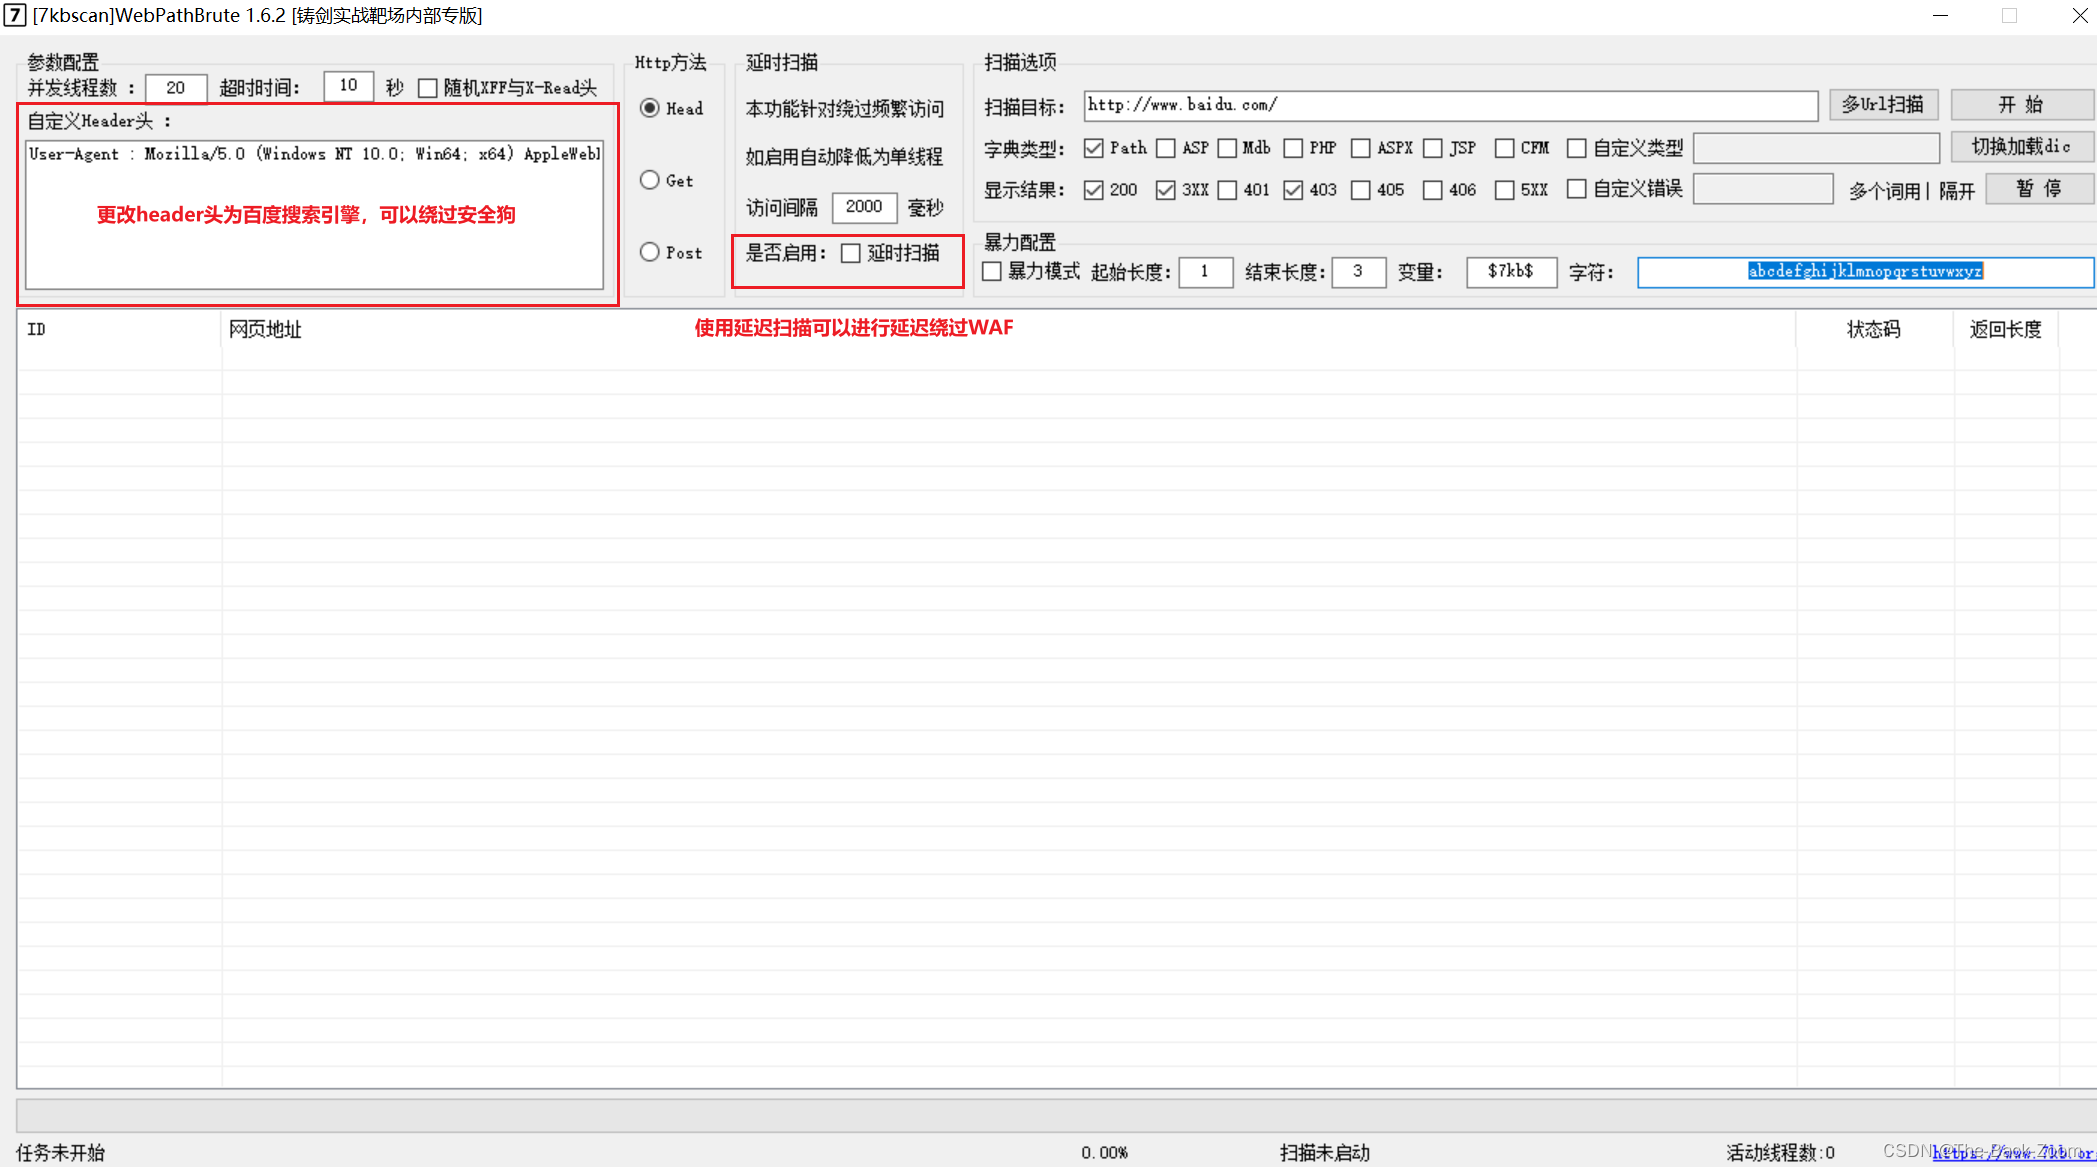Enable the 暴力模式 brute force checkbox
Viewport: 2097px width, 1167px height.
click(992, 271)
